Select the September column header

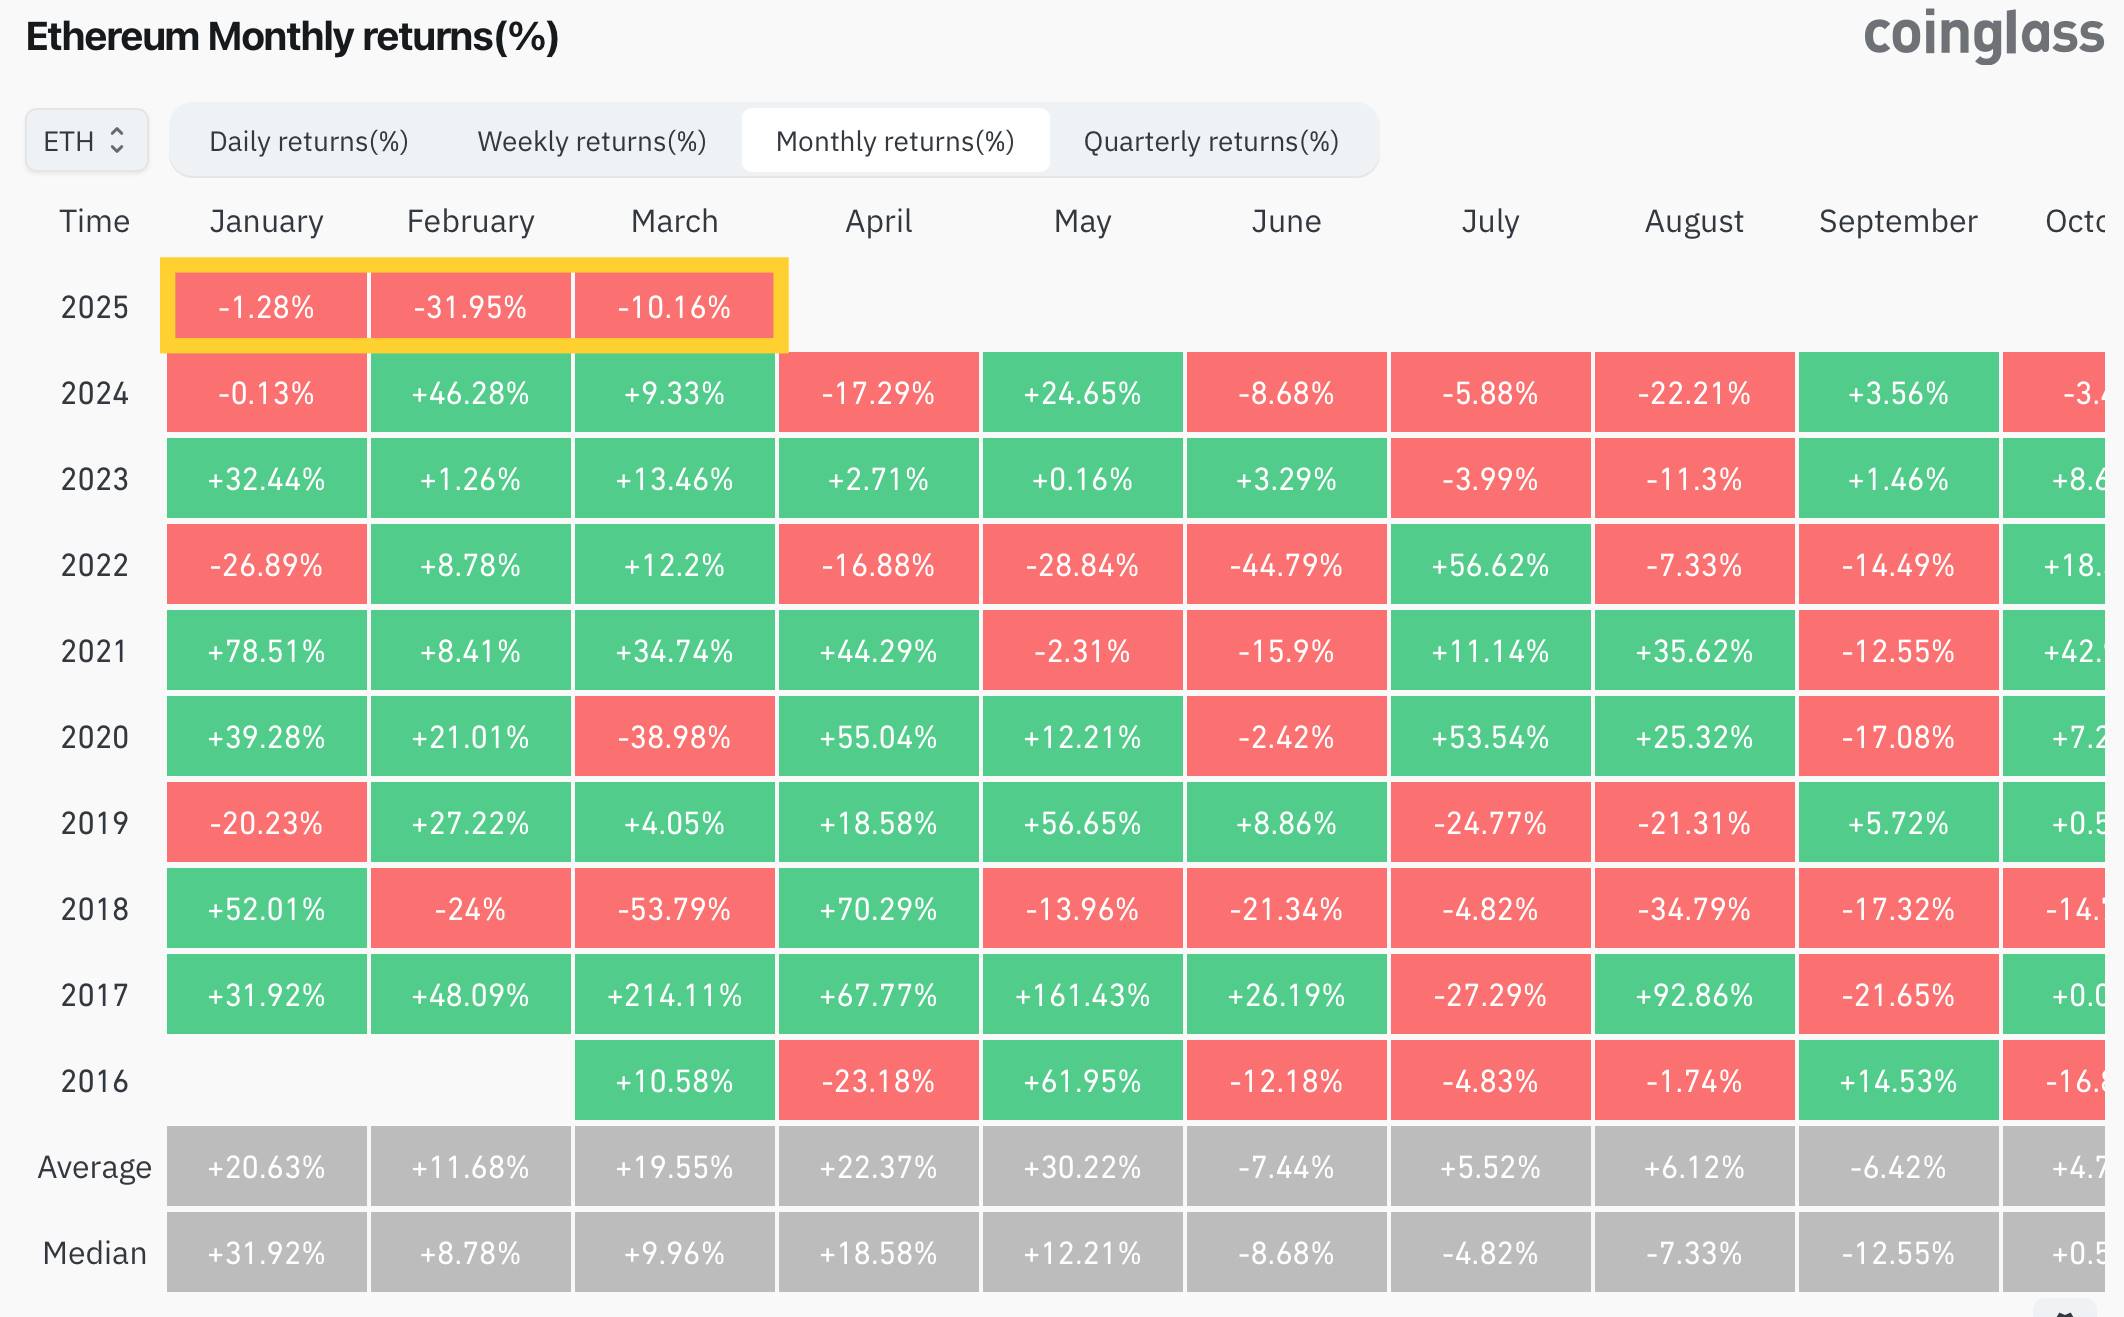click(1897, 221)
